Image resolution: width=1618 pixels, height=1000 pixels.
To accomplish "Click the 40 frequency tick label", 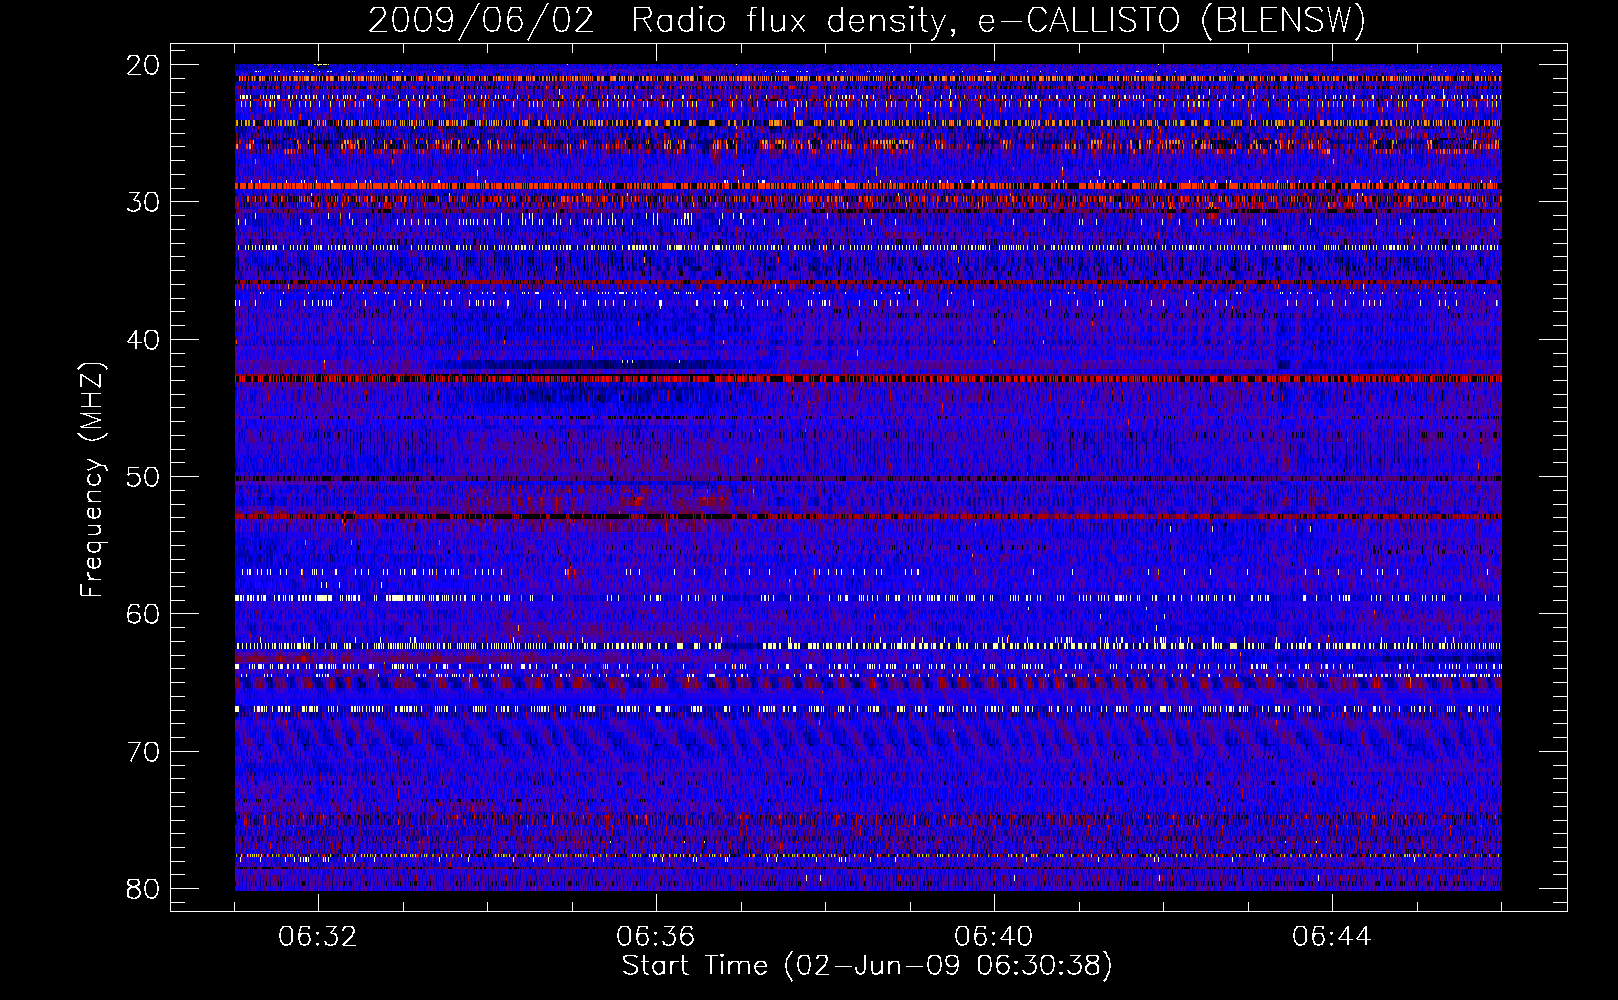I will [x=144, y=340].
